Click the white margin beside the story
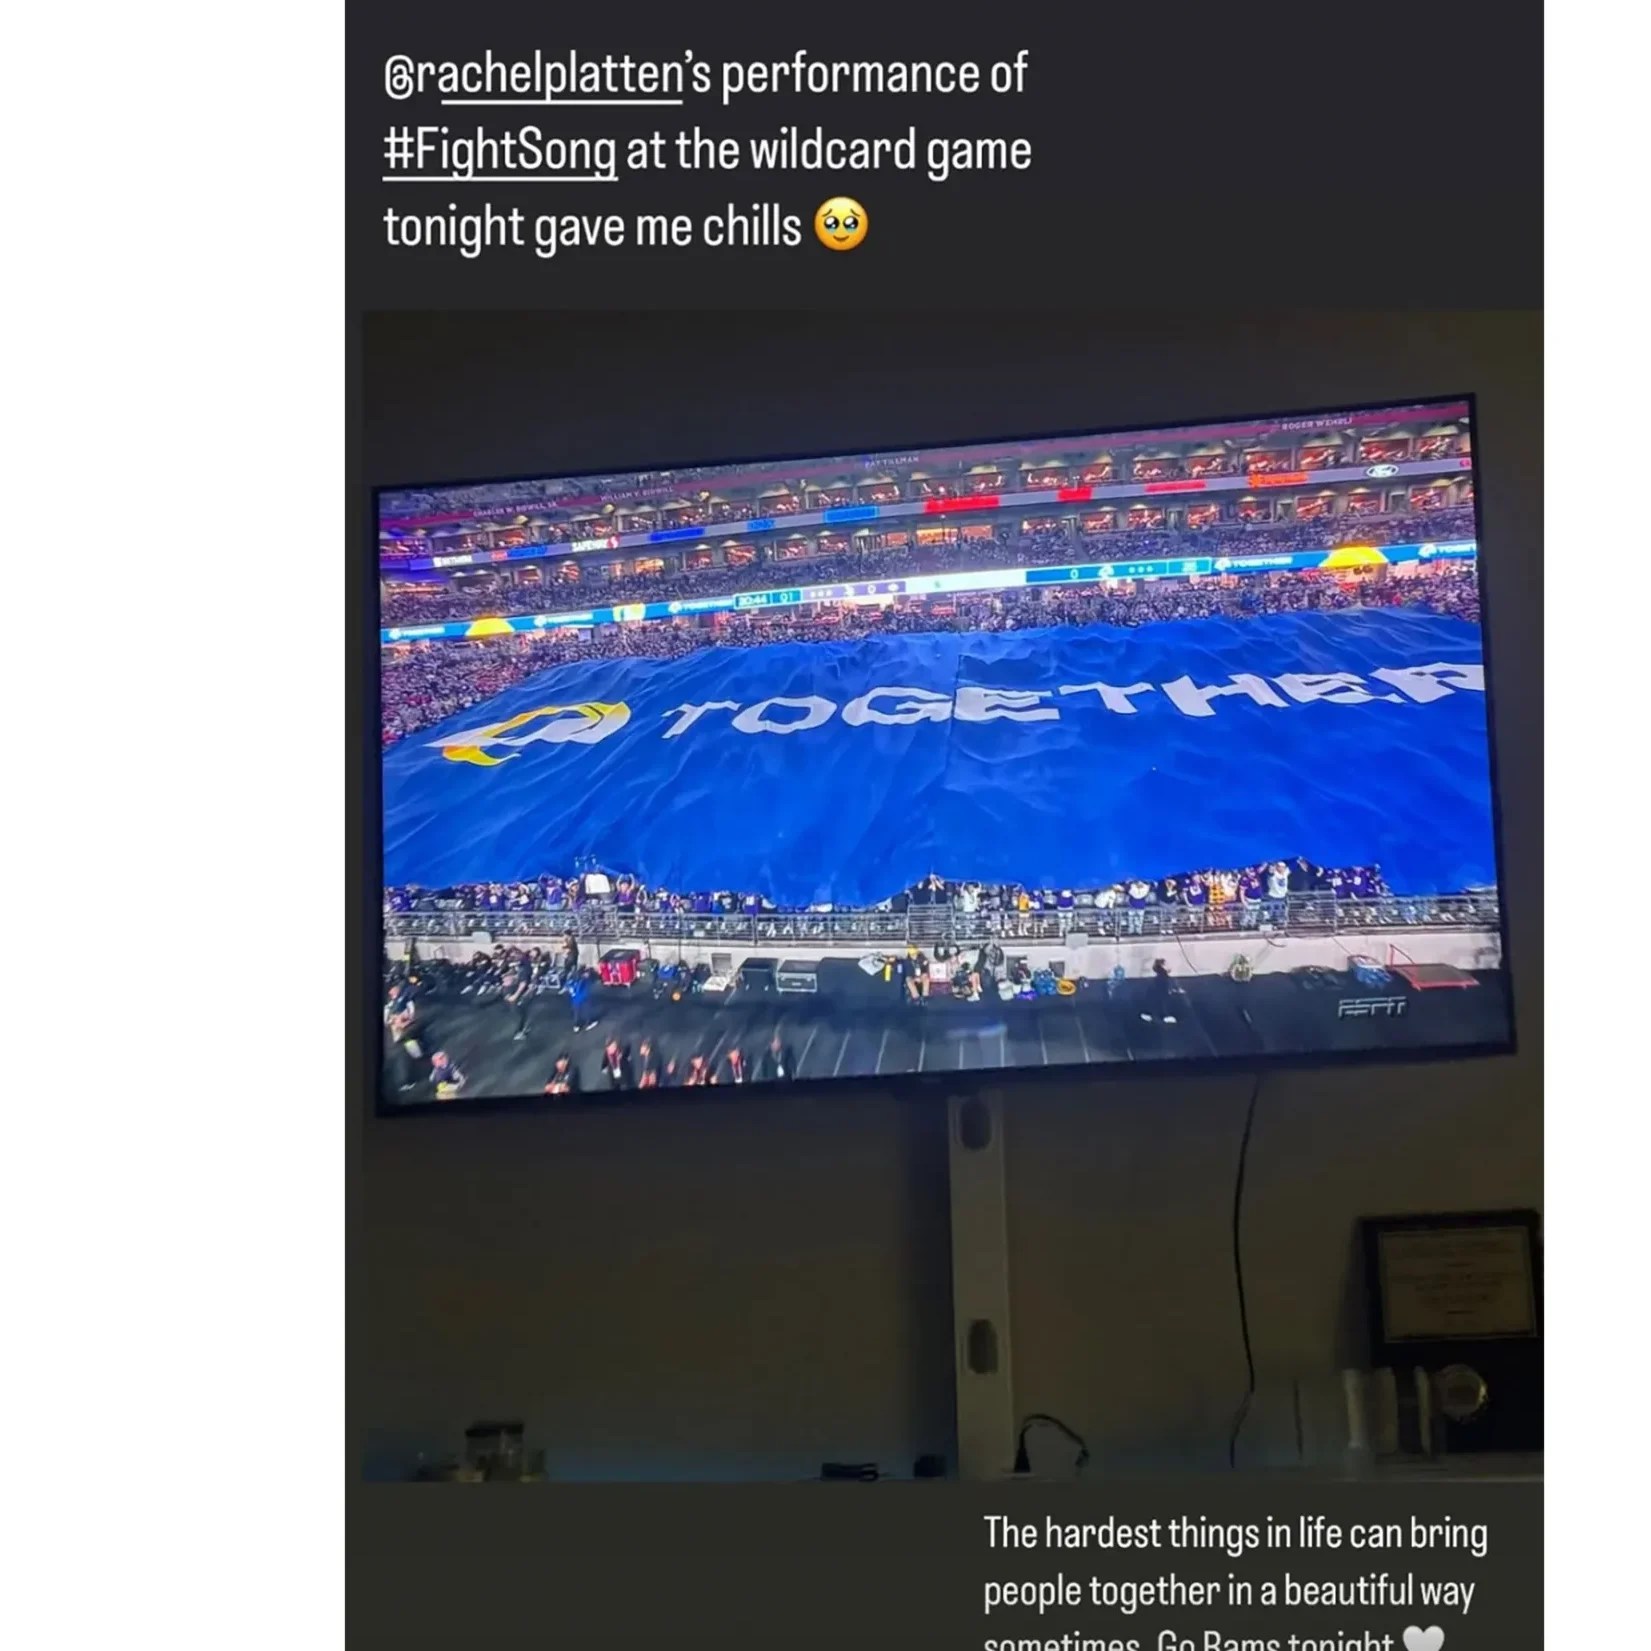This screenshot has height=1651, width=1651. tap(172, 825)
